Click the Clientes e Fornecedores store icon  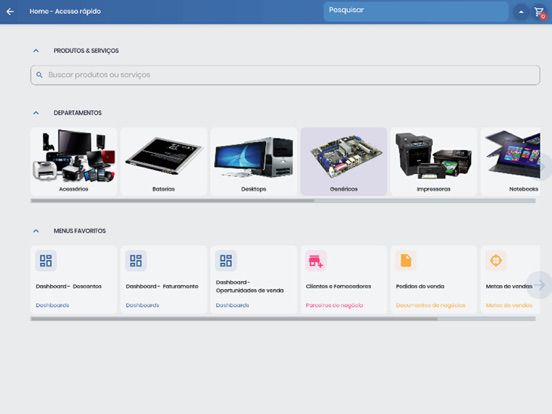tap(316, 261)
